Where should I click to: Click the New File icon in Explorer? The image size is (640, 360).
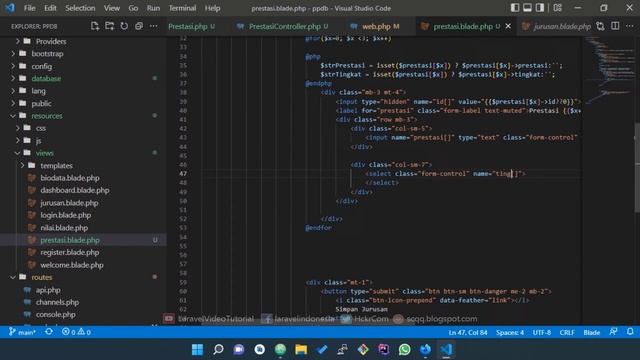point(95,26)
